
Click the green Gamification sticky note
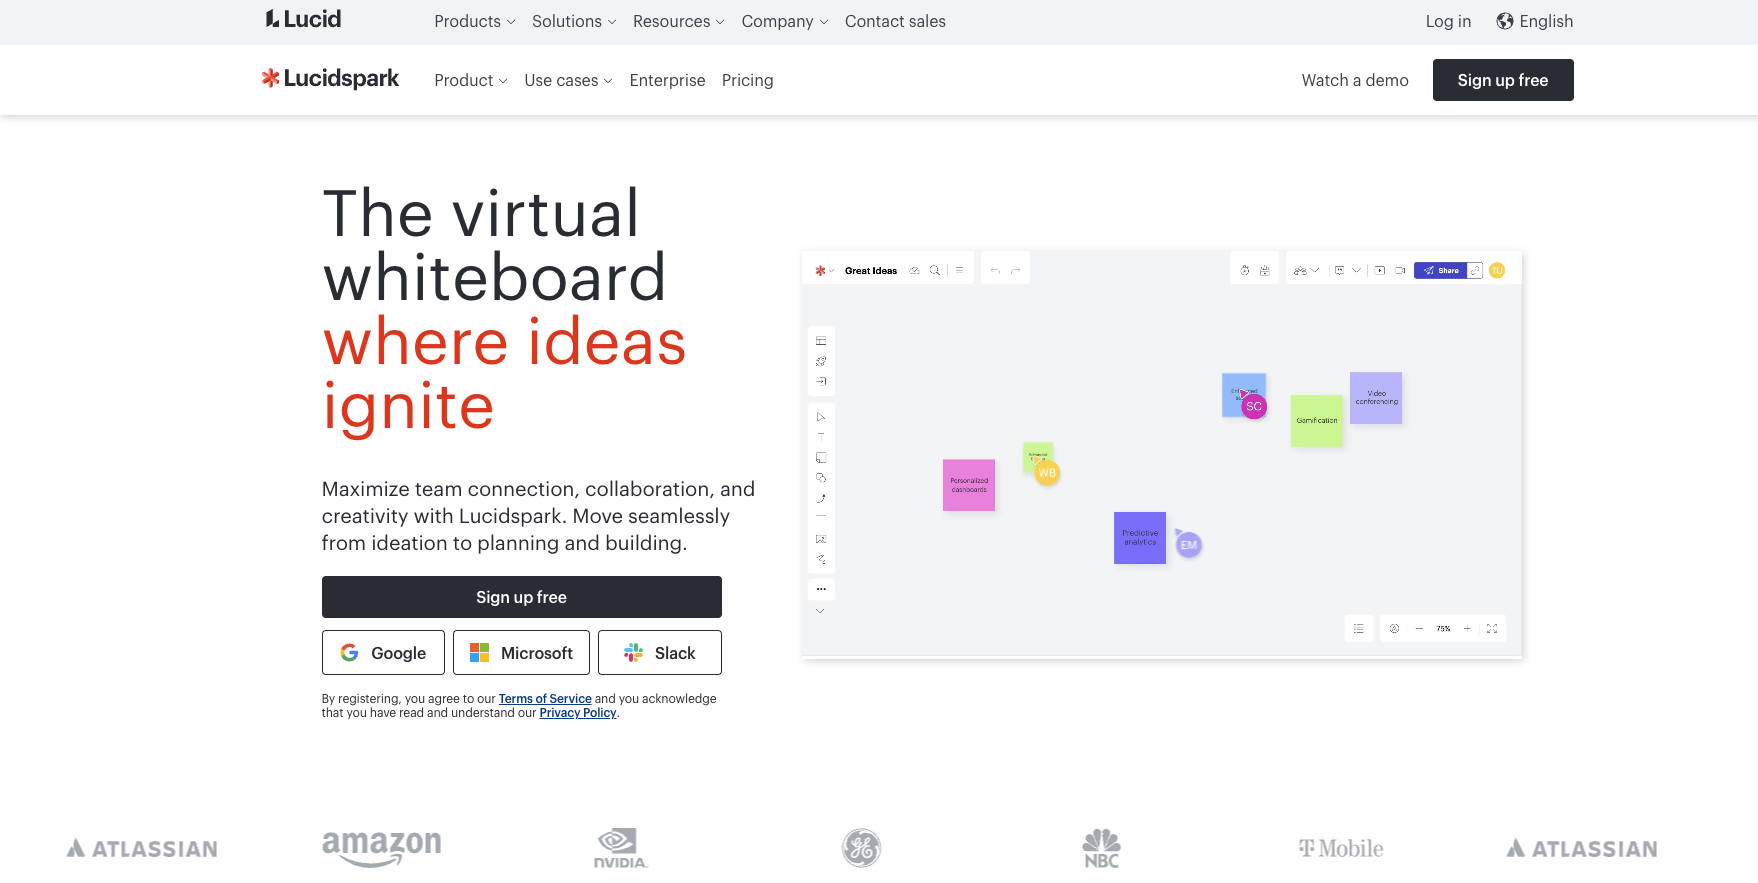[1317, 421]
